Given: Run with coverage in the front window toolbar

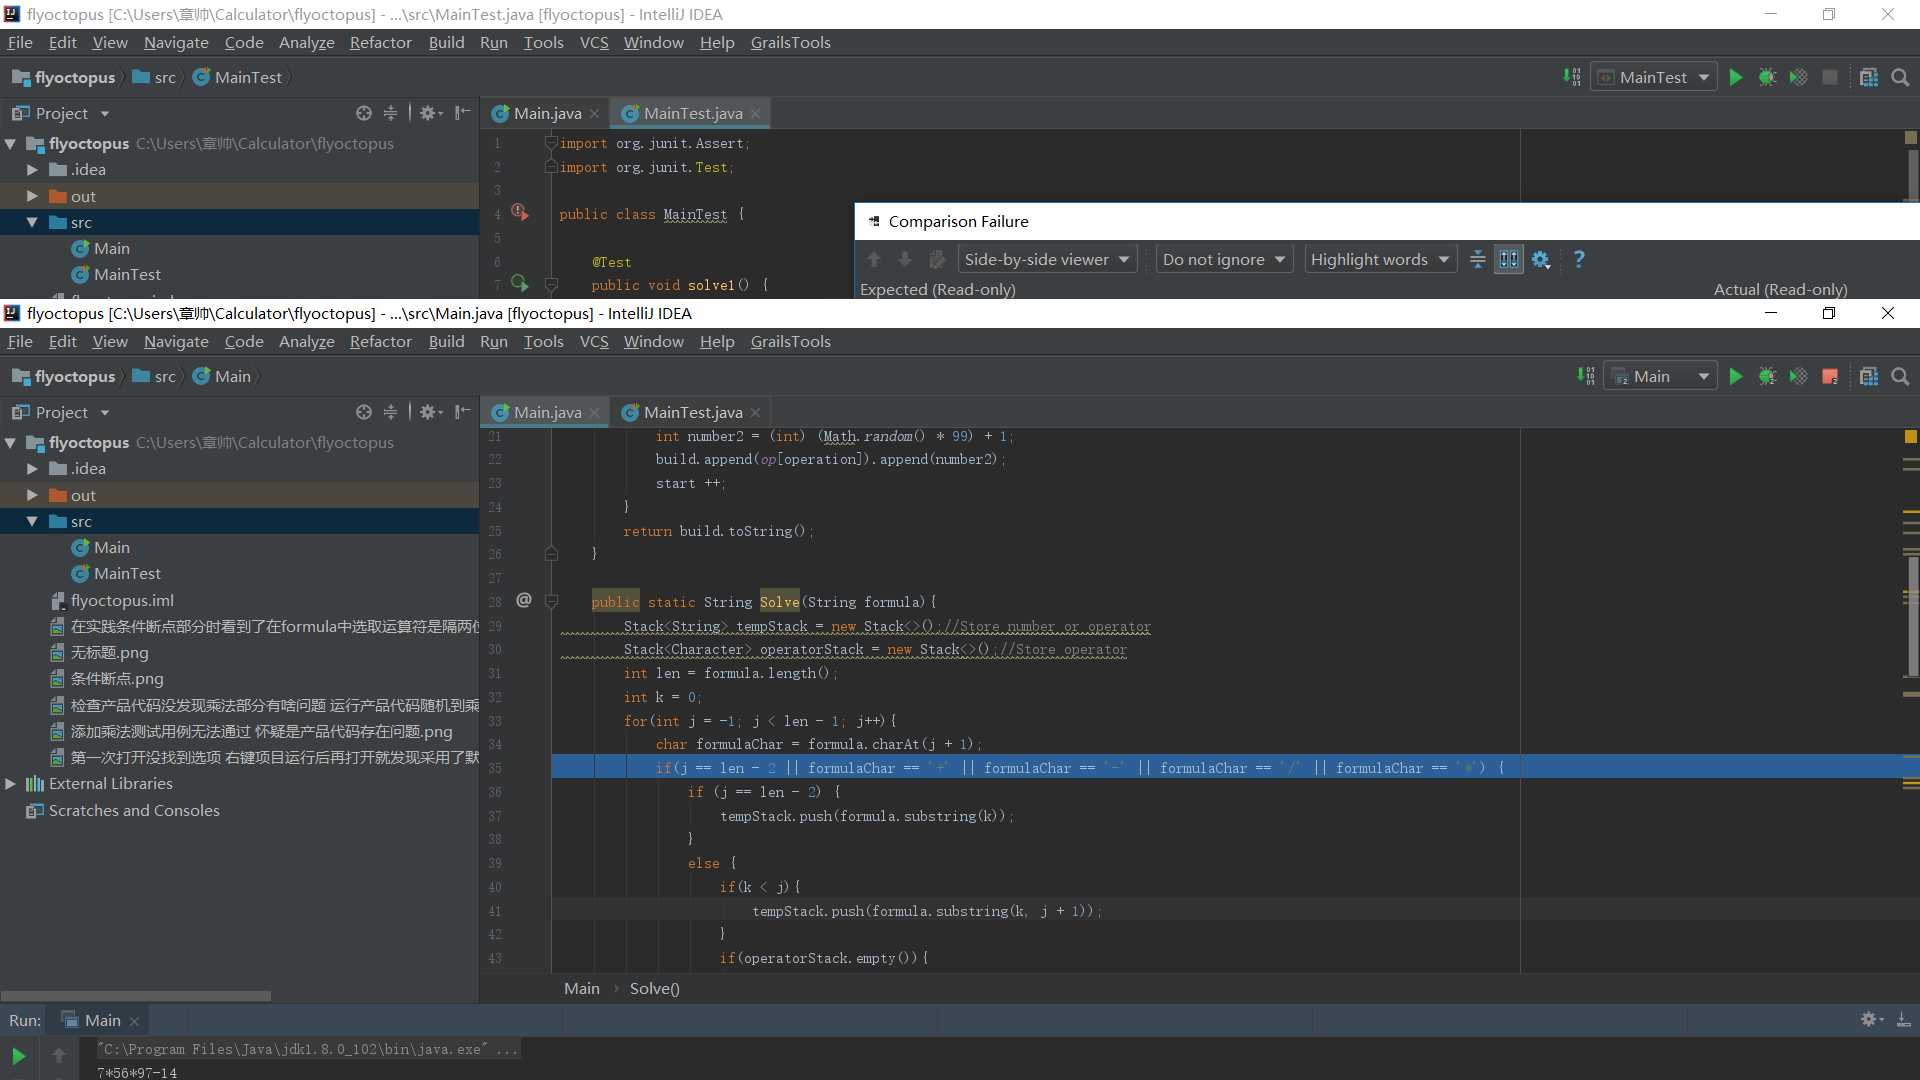Looking at the screenshot, I should (1798, 377).
